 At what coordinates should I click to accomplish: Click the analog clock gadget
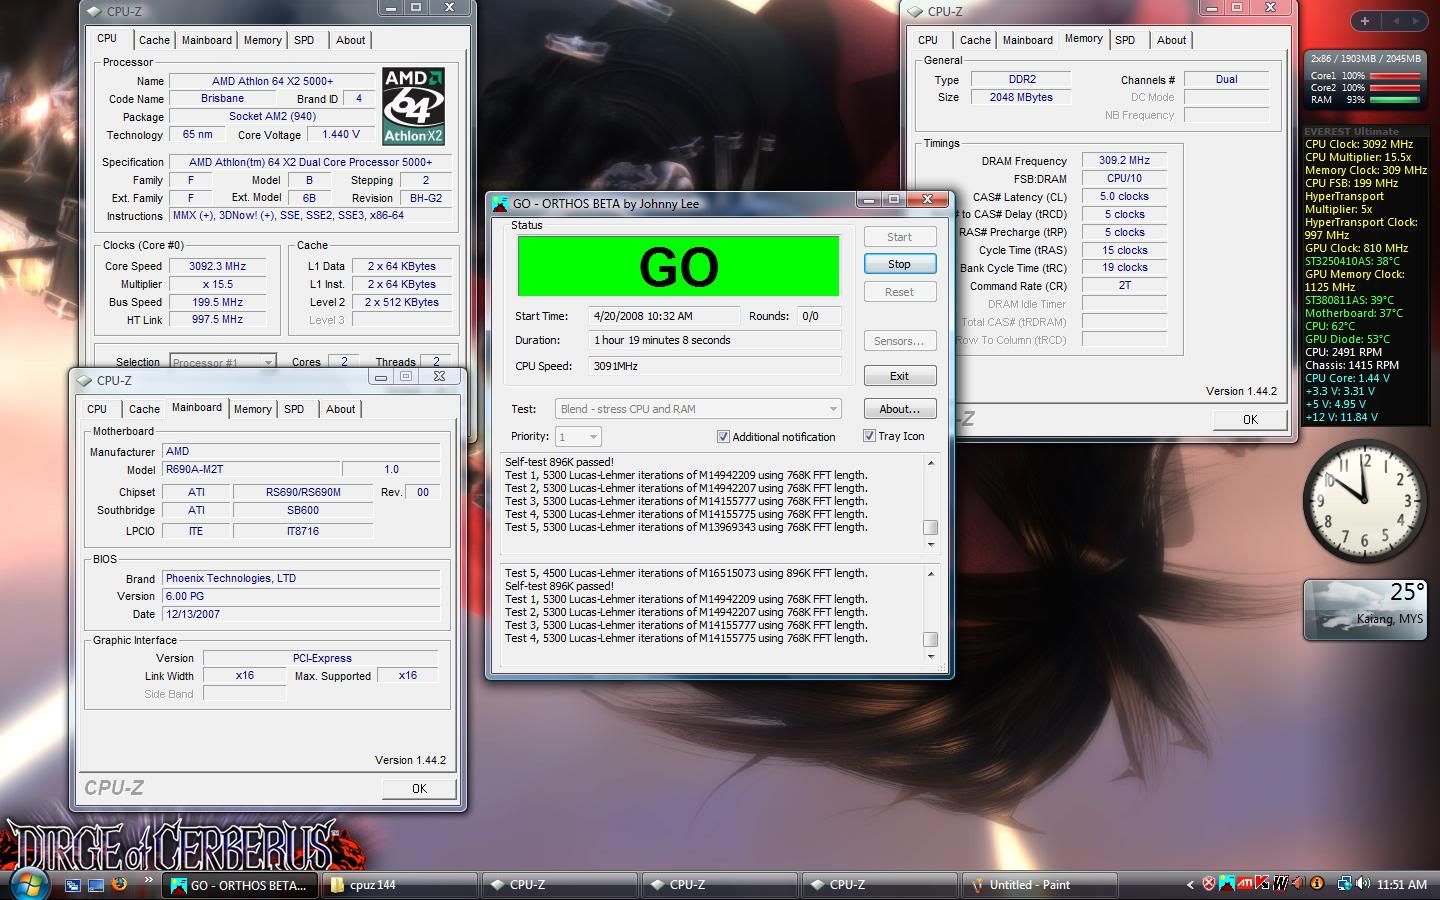pyautogui.click(x=1363, y=499)
